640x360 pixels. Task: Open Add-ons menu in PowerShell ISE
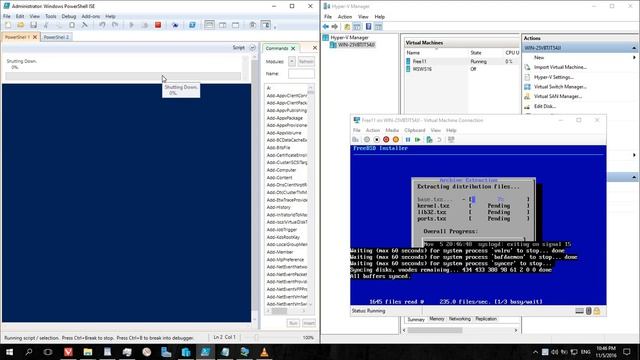pyautogui.click(x=91, y=16)
